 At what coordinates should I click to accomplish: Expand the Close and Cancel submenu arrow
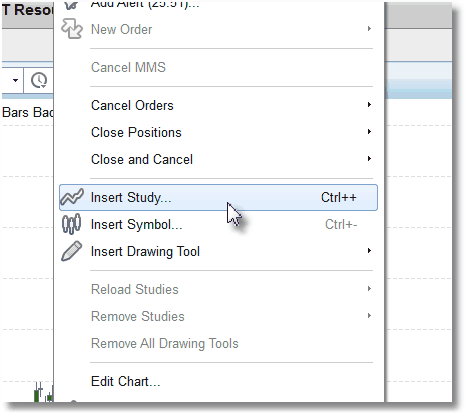click(x=369, y=159)
